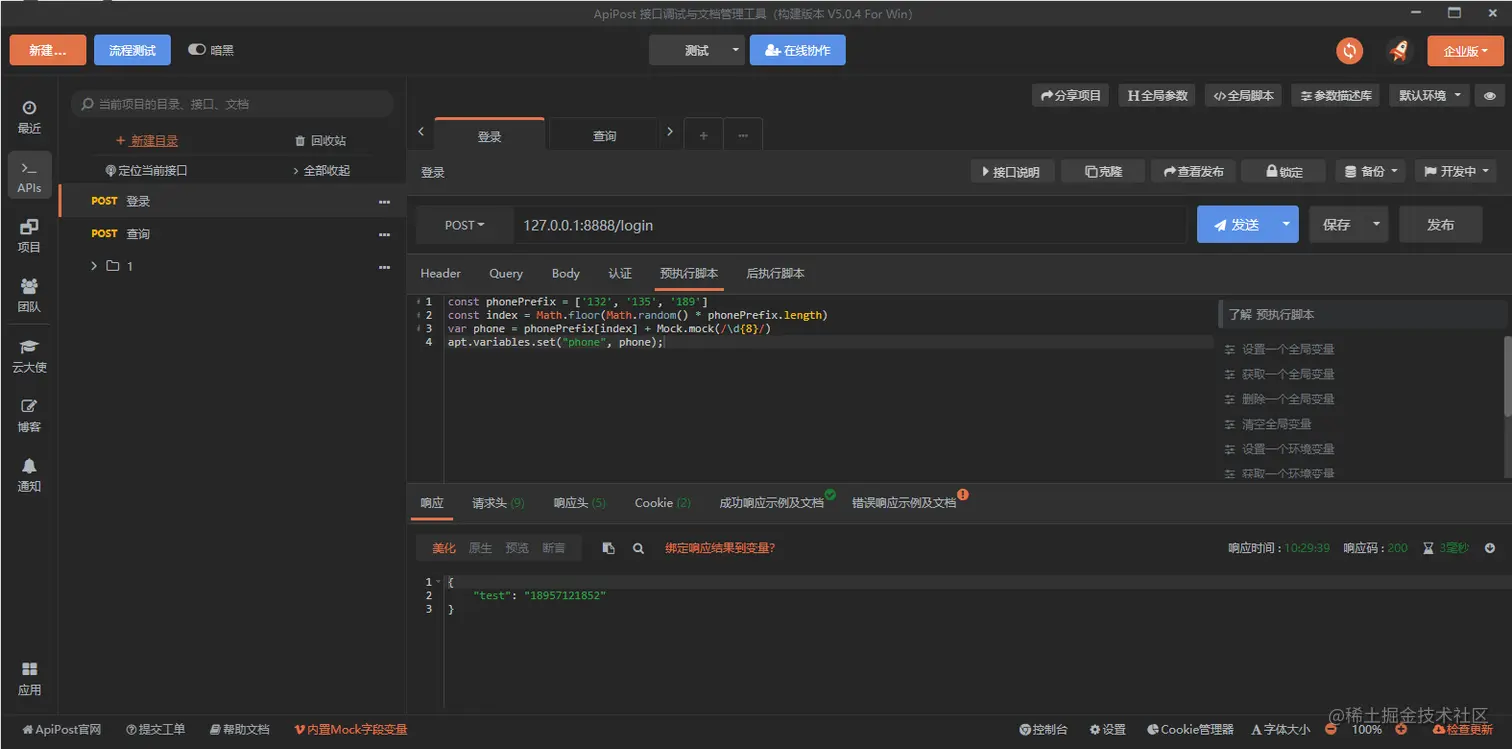The width and height of the screenshot is (1512, 749).
Task: Open 通知 notifications in left sidebar
Action: coord(29,475)
